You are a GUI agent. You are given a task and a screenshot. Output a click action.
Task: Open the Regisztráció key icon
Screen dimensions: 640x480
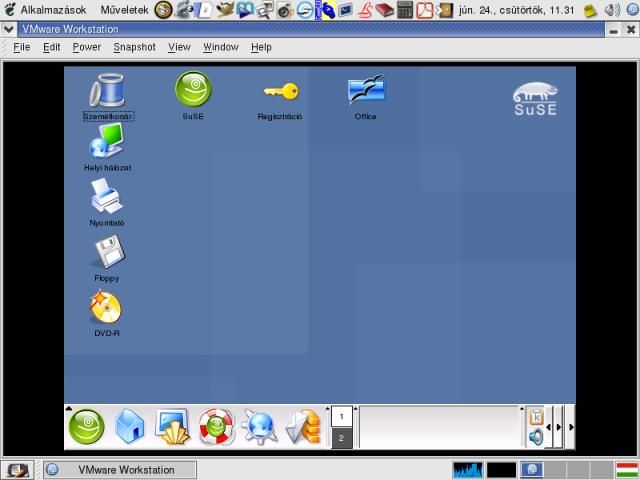pos(280,92)
